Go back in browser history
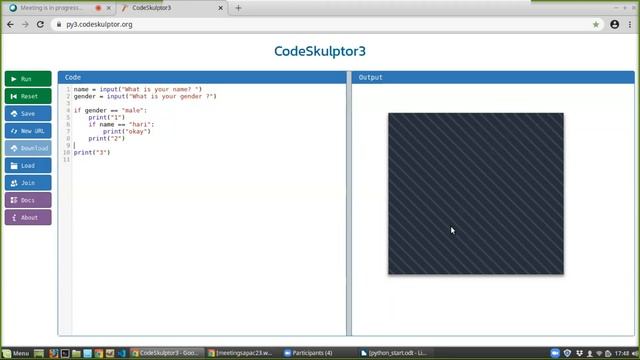 pos(10,24)
